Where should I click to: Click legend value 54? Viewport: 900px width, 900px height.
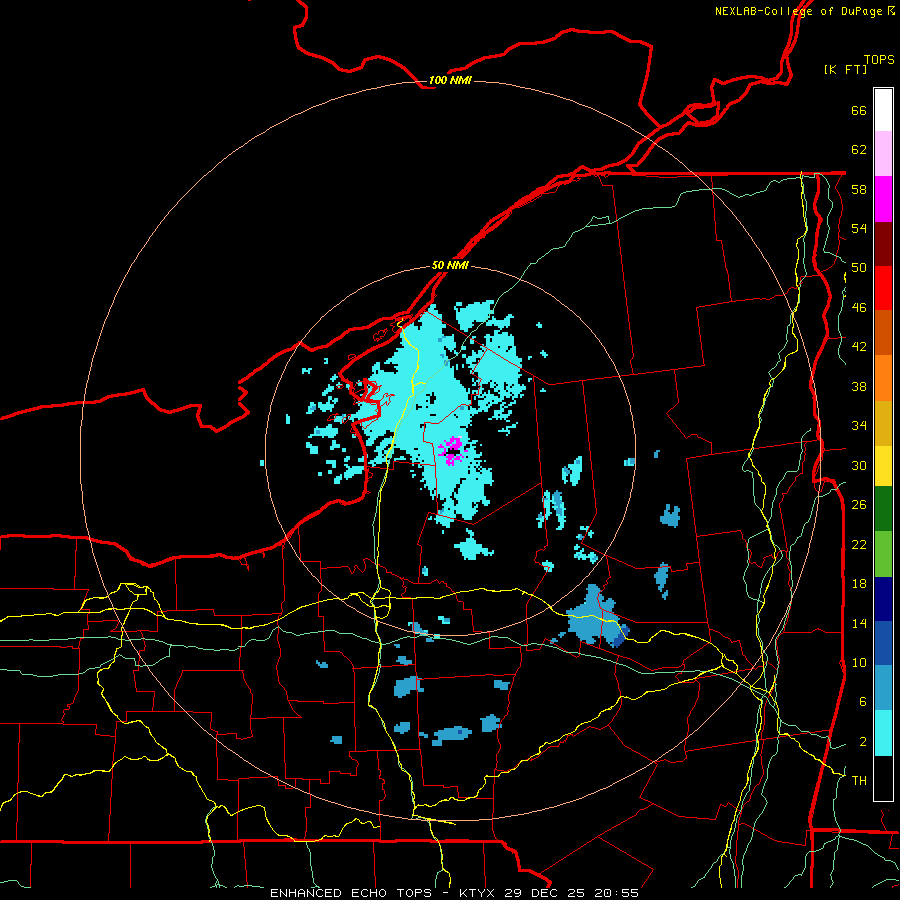859,228
